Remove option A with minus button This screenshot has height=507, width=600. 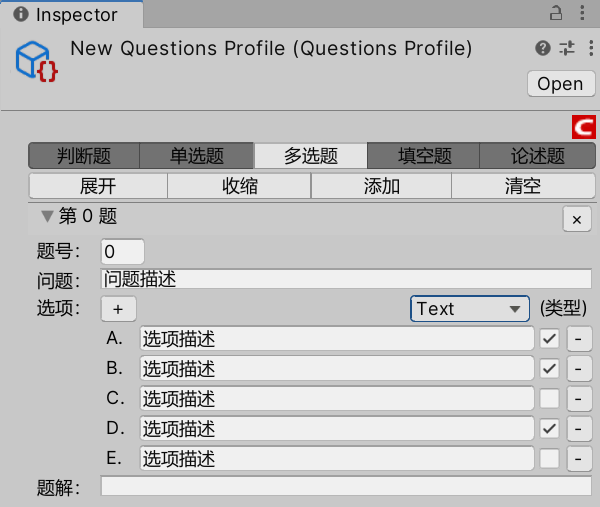pos(579,339)
